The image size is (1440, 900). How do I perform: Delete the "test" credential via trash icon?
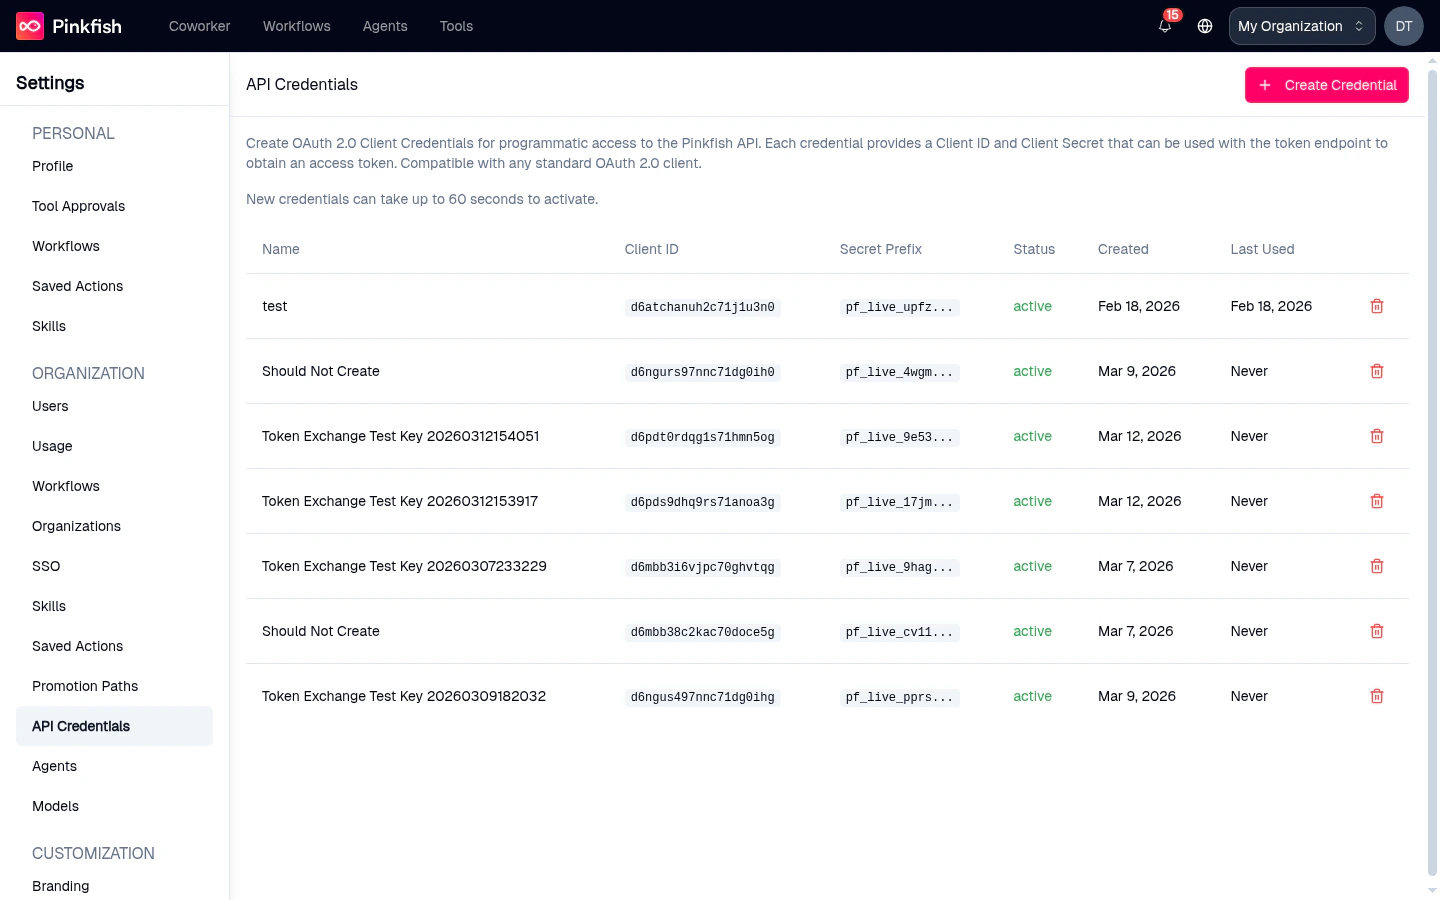coord(1377,306)
